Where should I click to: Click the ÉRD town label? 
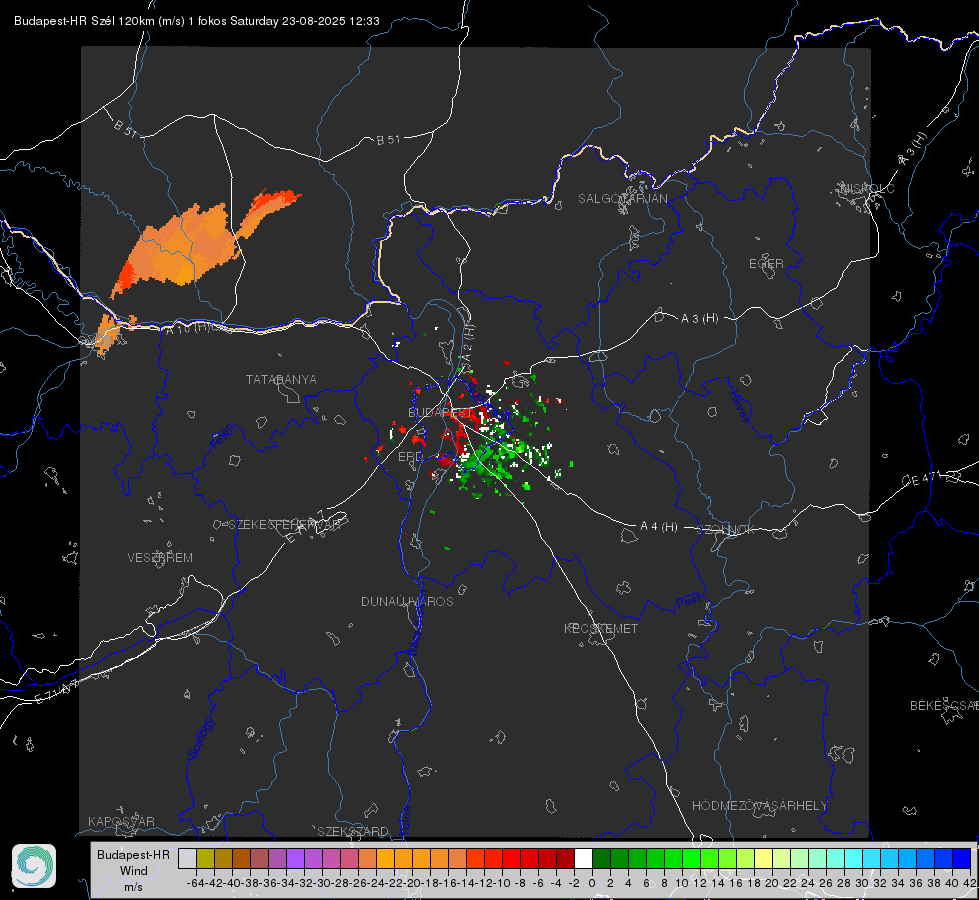tap(410, 457)
